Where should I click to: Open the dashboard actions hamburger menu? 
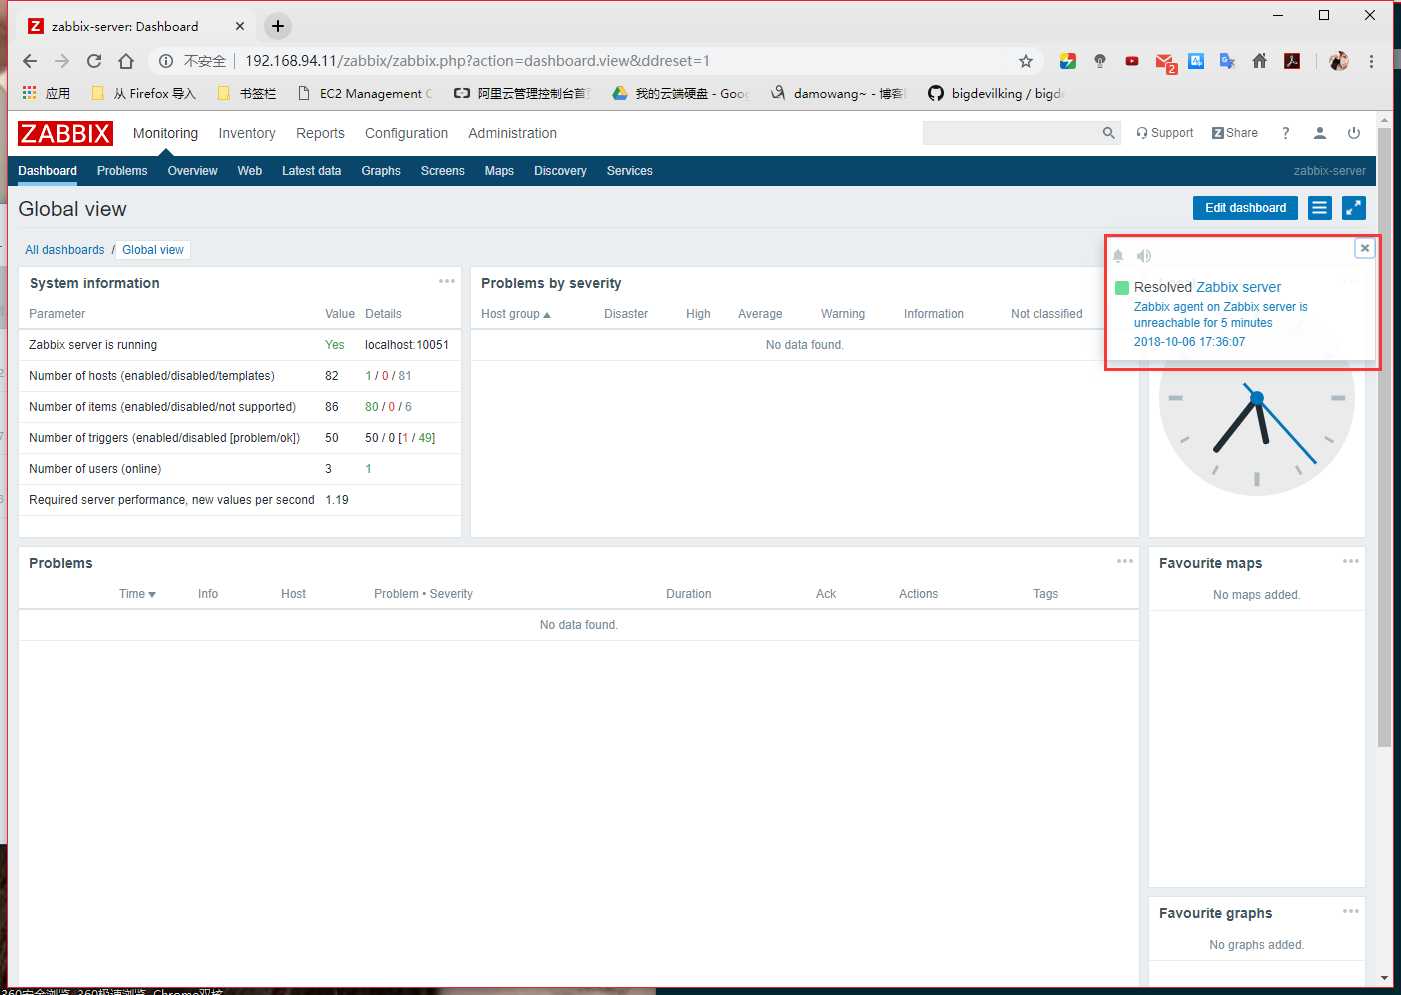[1320, 208]
